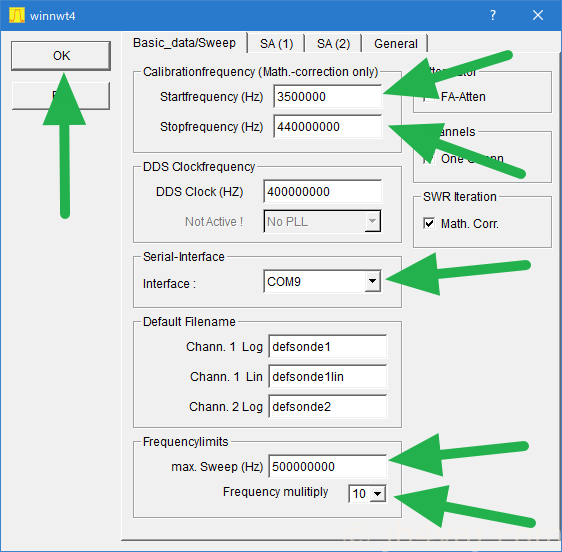This screenshot has width=562, height=552.
Task: Open the help question mark button
Action: [x=493, y=15]
